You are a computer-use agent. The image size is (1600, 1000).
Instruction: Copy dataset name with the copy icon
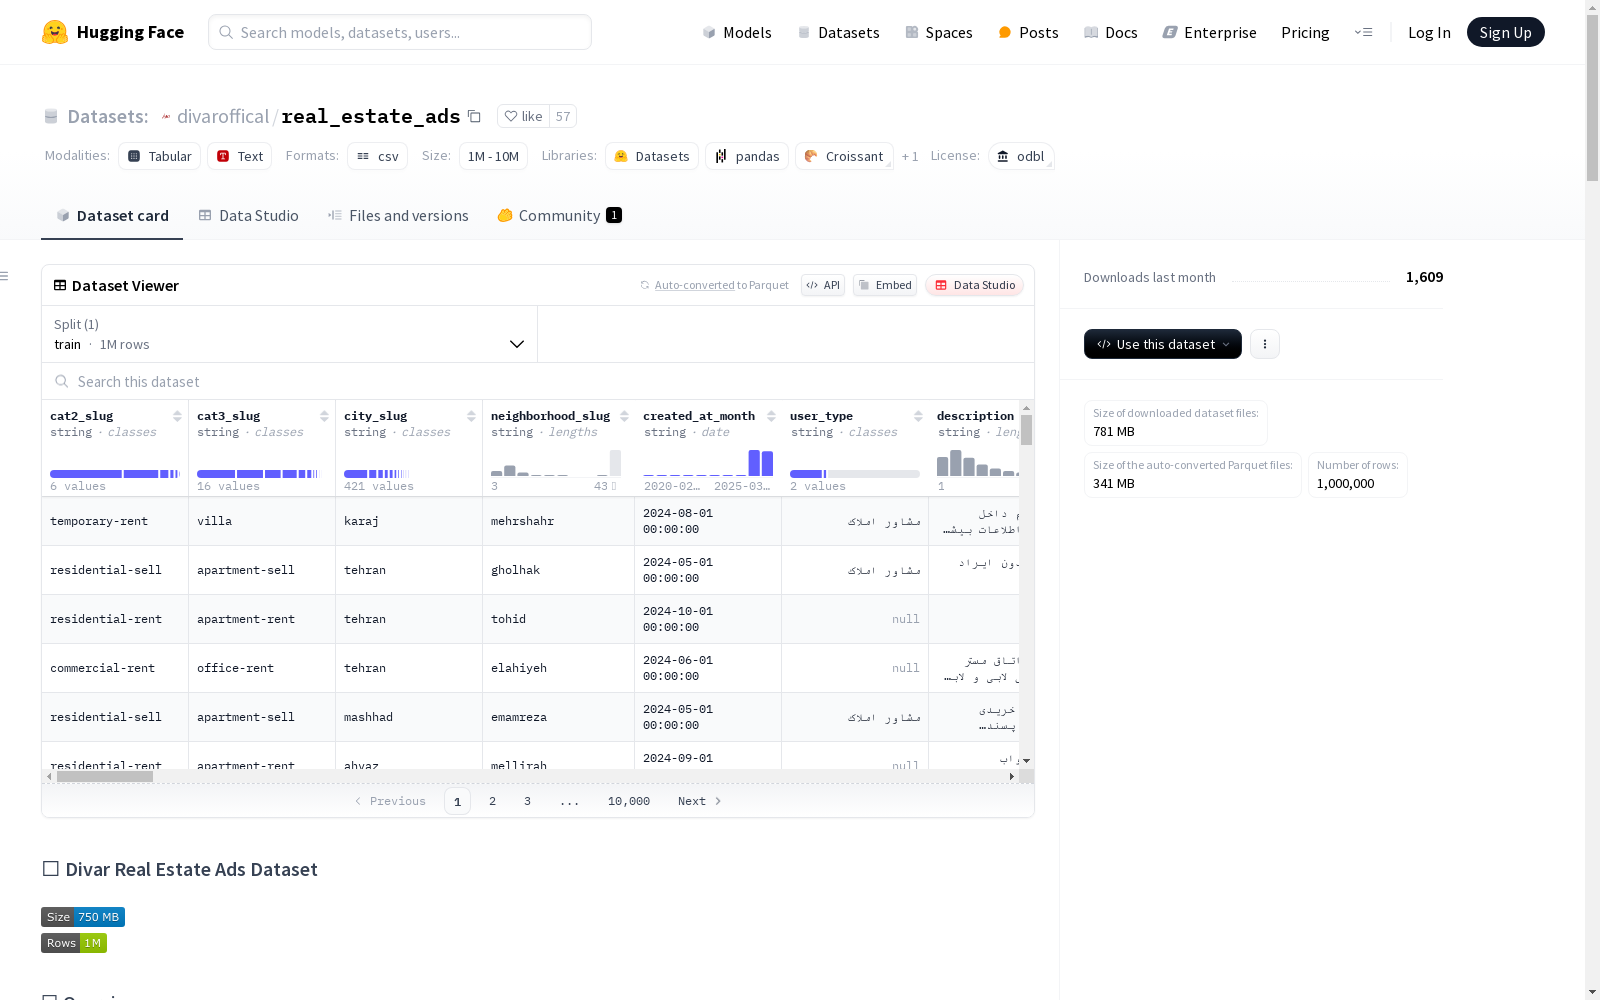(474, 117)
